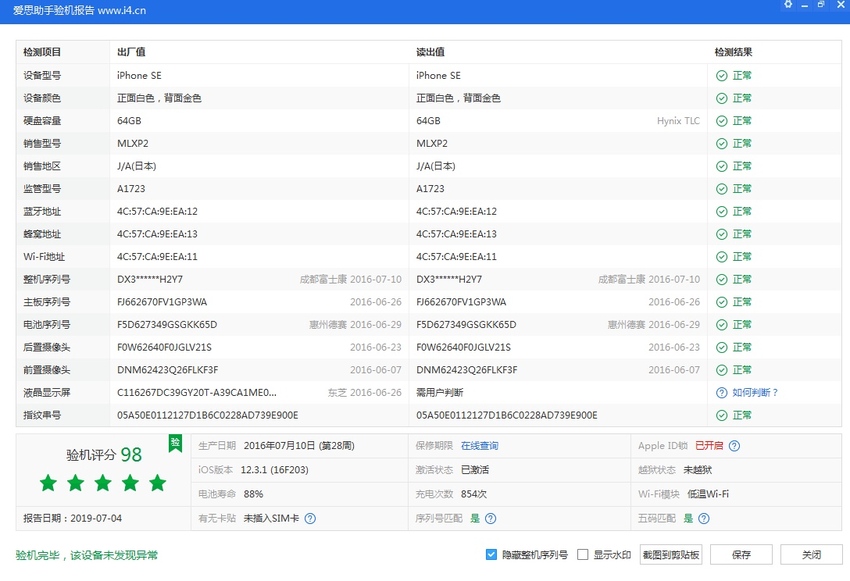
Task: Select factory value MLXP2 cell
Action: (x=133, y=144)
